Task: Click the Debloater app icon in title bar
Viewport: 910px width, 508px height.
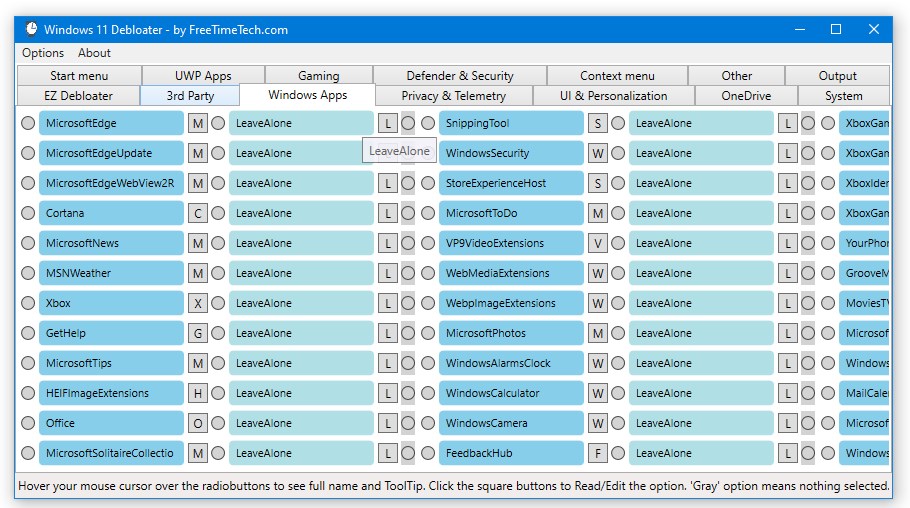Action: (x=31, y=29)
